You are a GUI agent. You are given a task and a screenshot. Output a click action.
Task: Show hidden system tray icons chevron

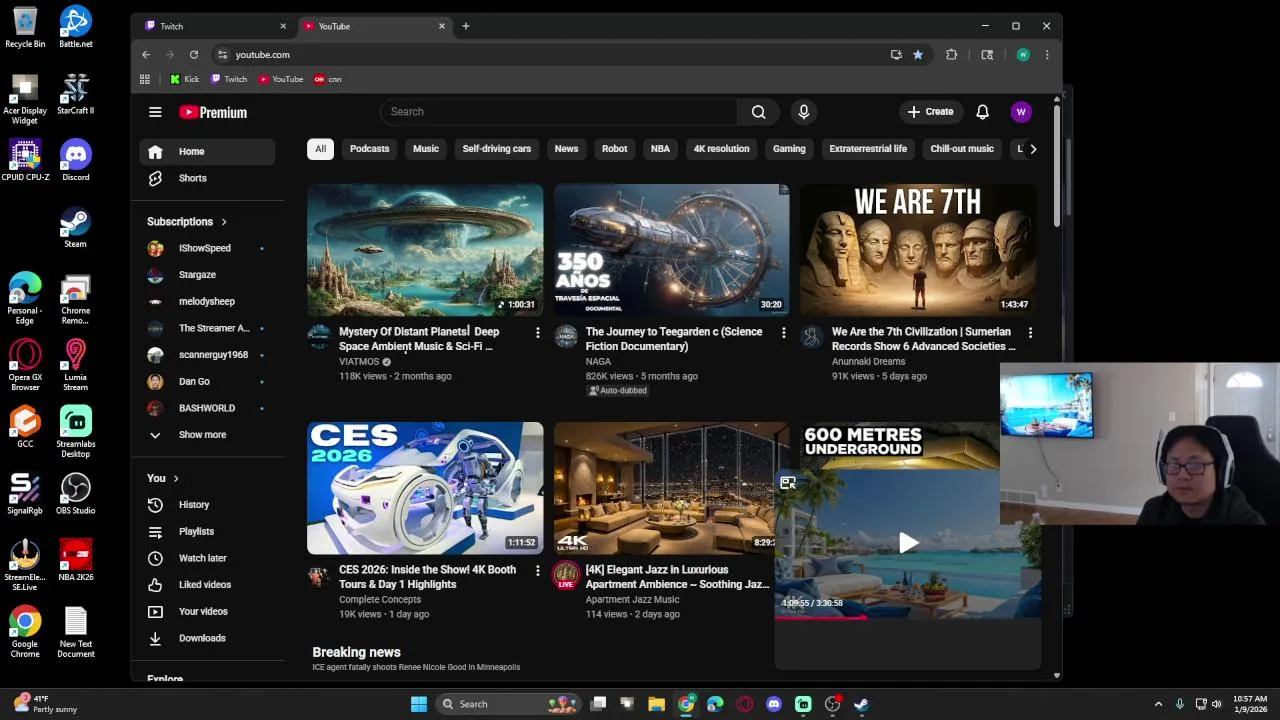[1158, 704]
